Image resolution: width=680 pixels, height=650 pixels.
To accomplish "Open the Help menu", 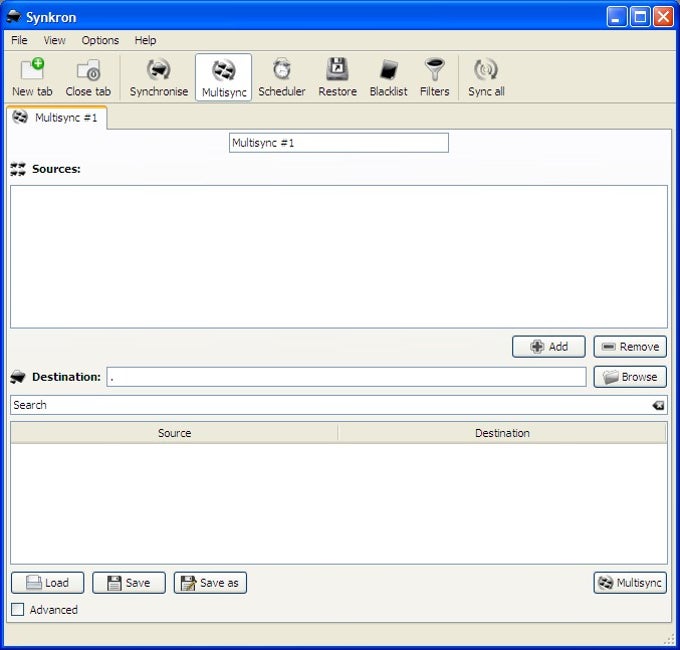I will [145, 40].
